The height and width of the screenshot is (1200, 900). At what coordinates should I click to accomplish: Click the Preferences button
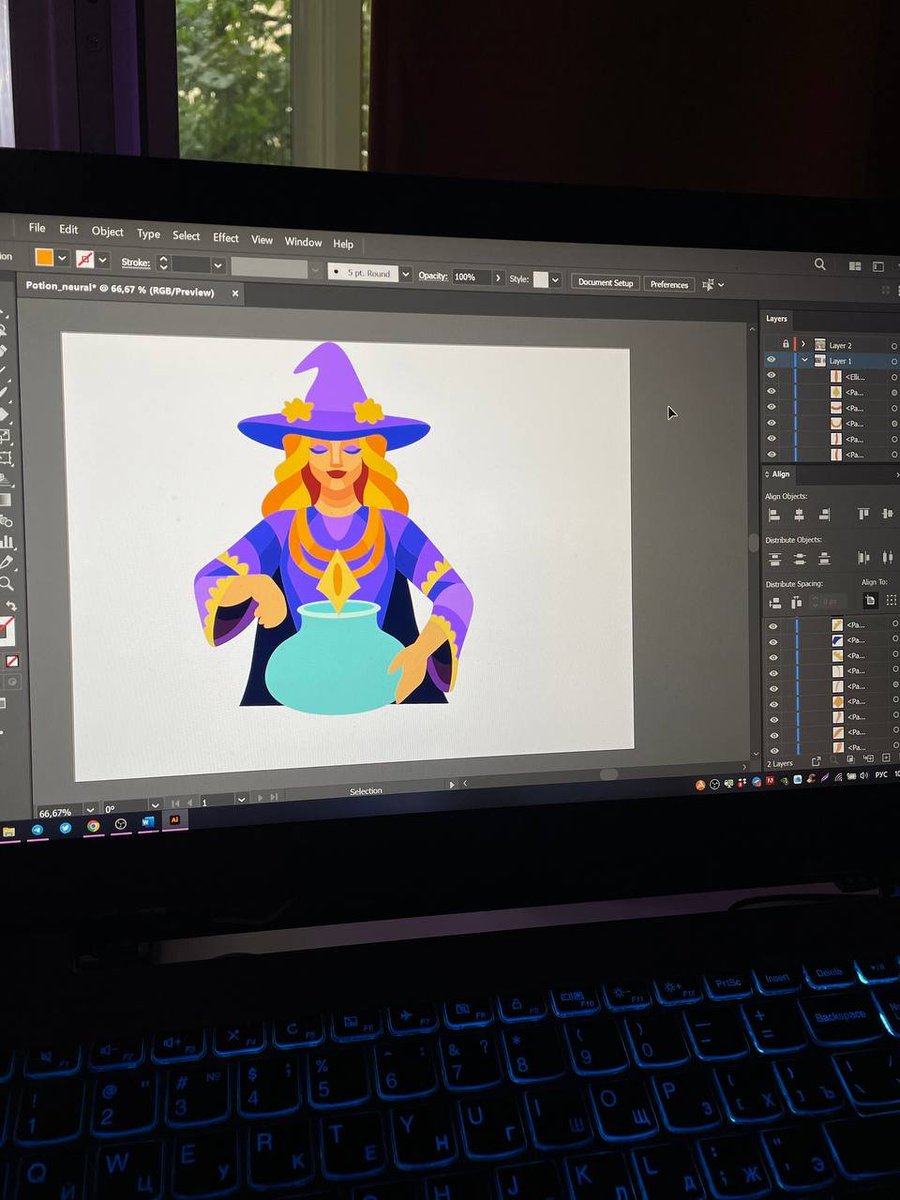[669, 284]
